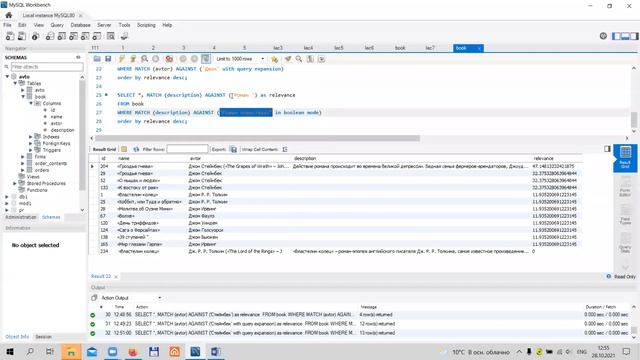The image size is (640, 360).
Task: Collapse the book table node
Action: pos(23,96)
